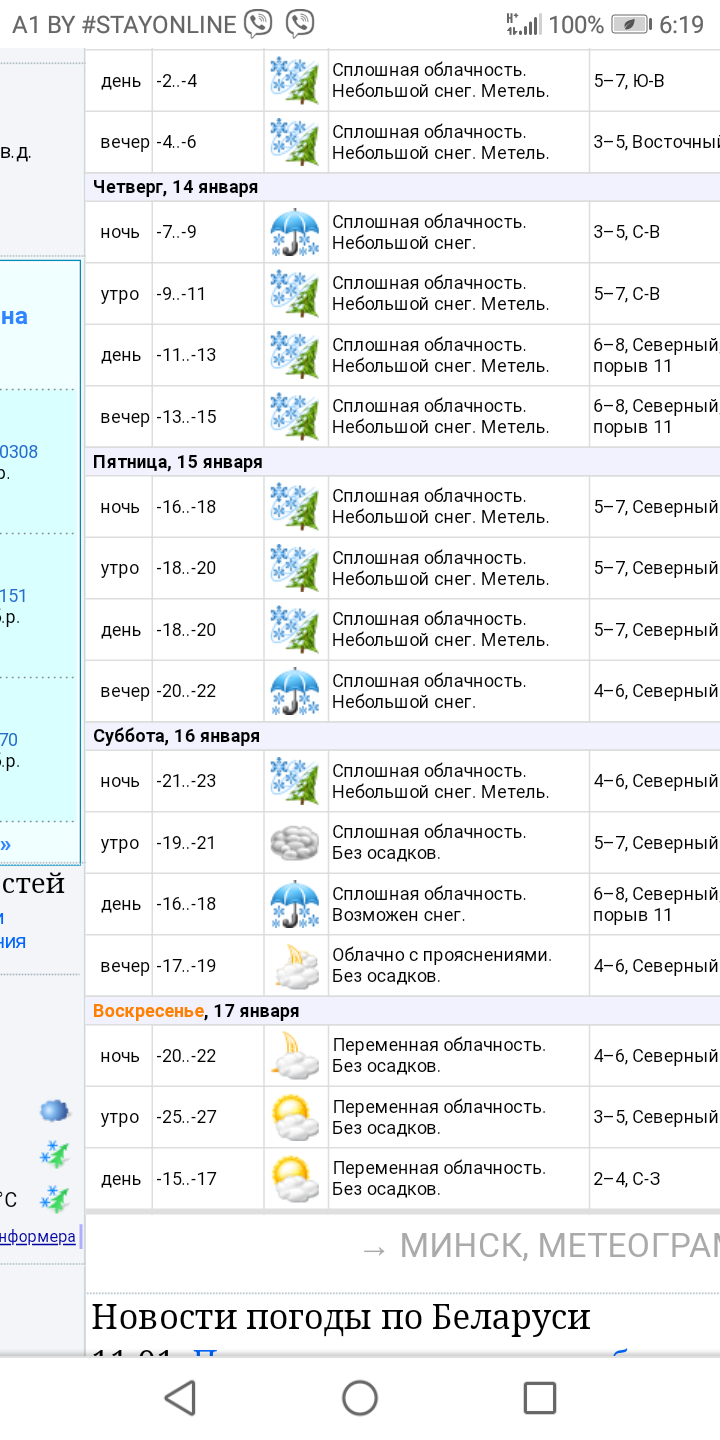Tap the Android back navigation button
This screenshot has height=1440, width=720.
point(180,1397)
